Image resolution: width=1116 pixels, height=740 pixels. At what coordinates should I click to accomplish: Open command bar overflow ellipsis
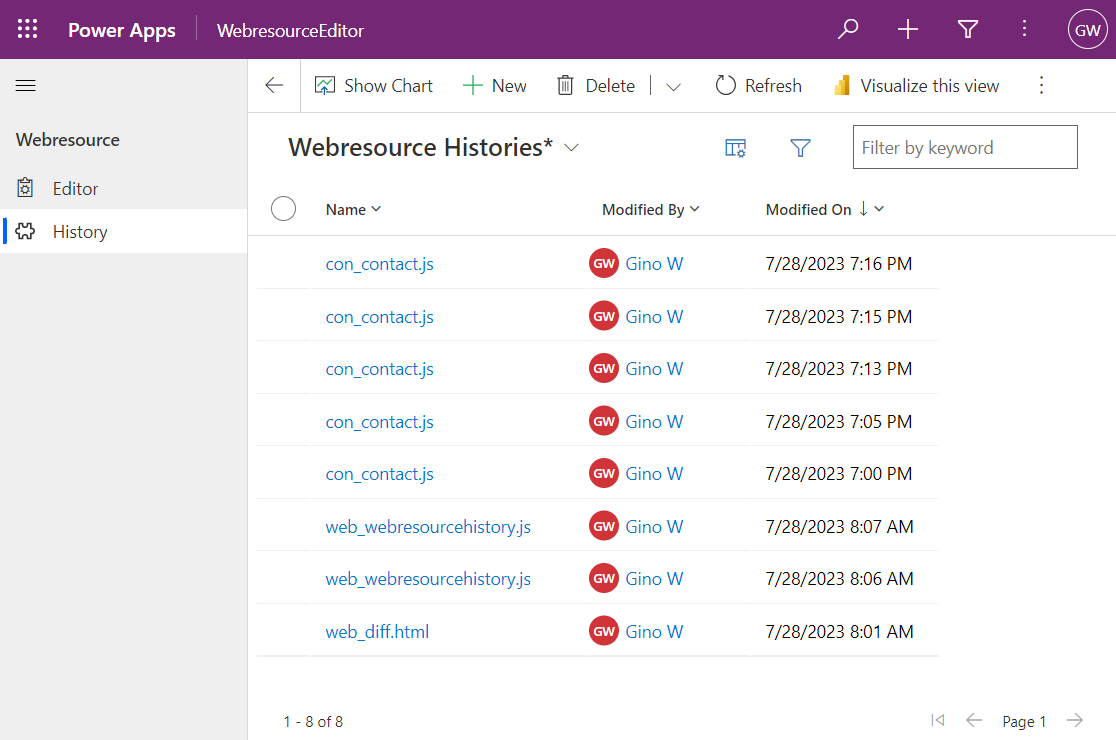(x=1041, y=86)
